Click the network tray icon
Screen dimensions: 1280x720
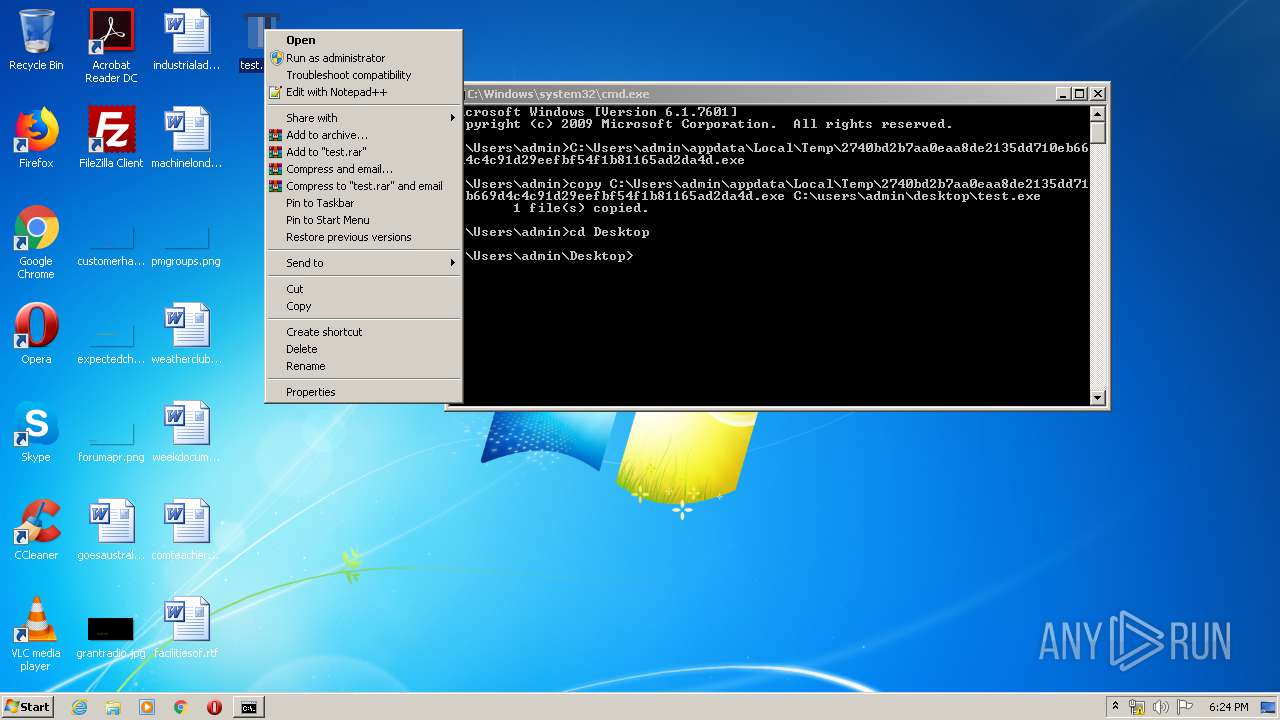click(x=1137, y=707)
